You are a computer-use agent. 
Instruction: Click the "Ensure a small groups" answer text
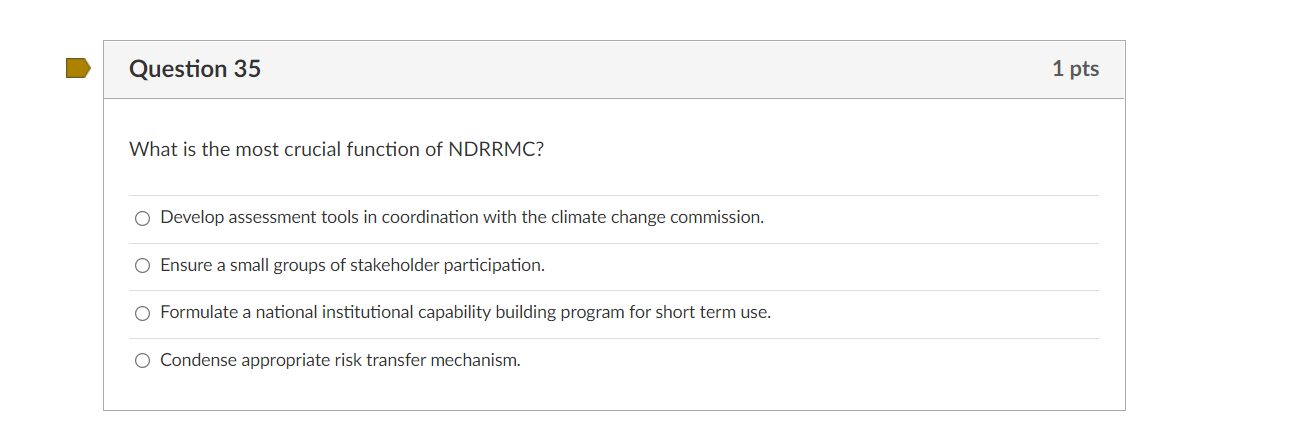tap(352, 265)
